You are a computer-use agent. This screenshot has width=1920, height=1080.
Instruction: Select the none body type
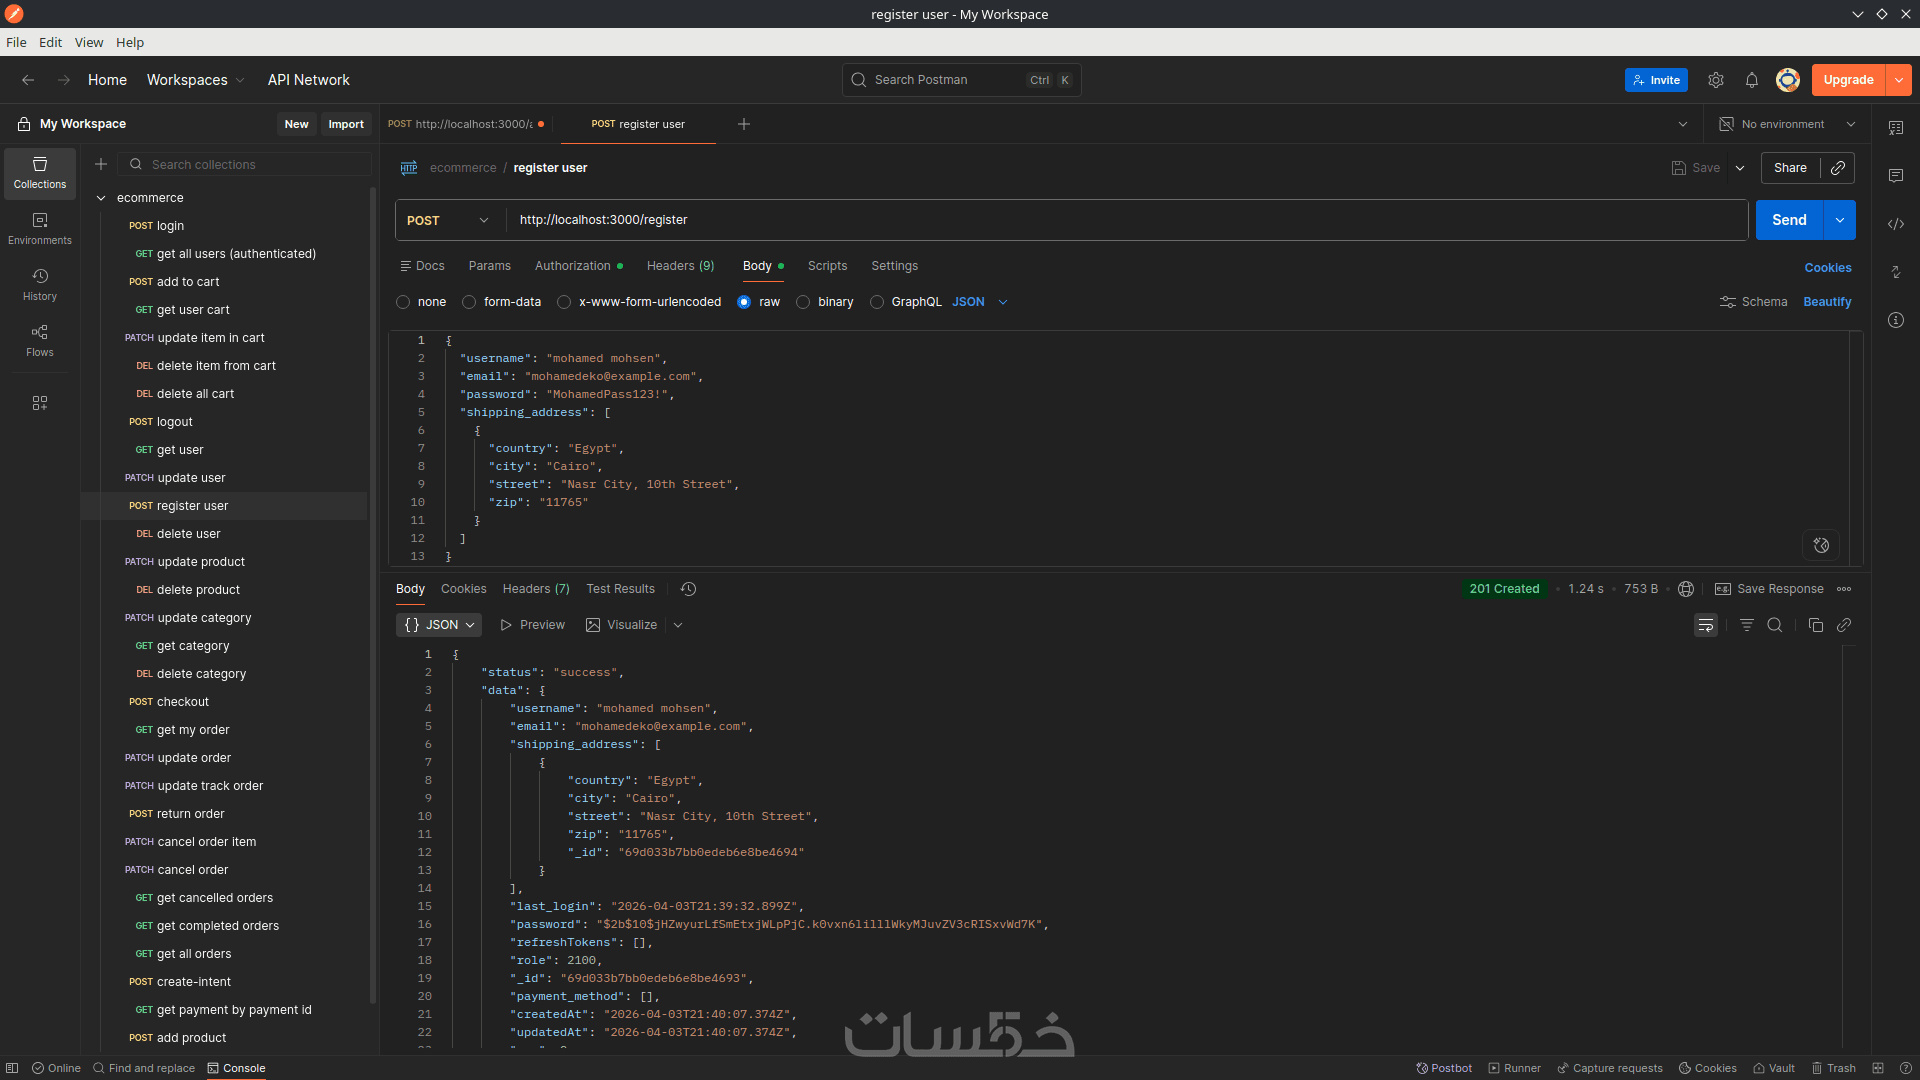click(403, 302)
